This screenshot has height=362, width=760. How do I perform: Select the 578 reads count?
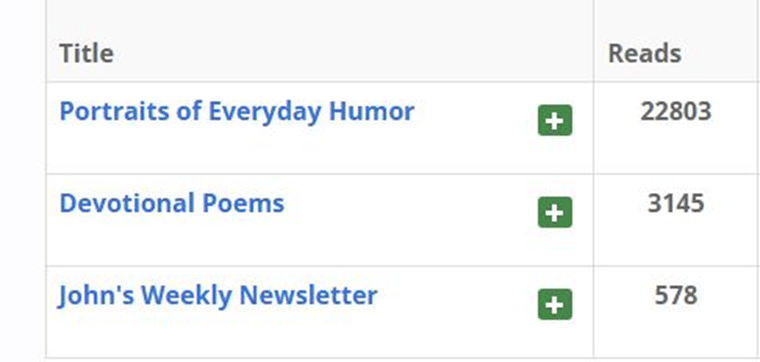pos(676,296)
